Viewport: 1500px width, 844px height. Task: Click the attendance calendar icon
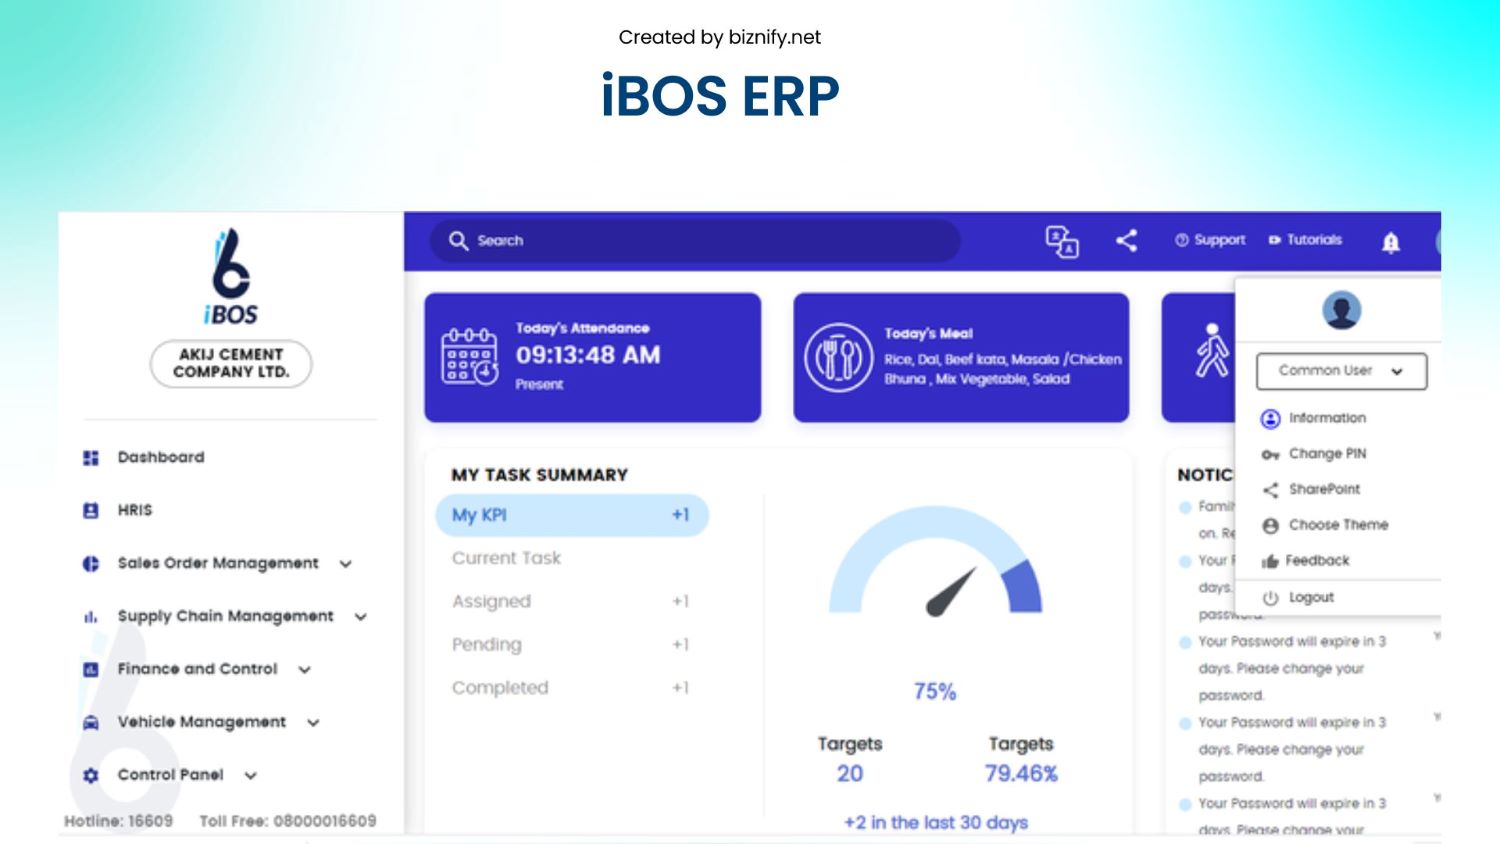[470, 356]
